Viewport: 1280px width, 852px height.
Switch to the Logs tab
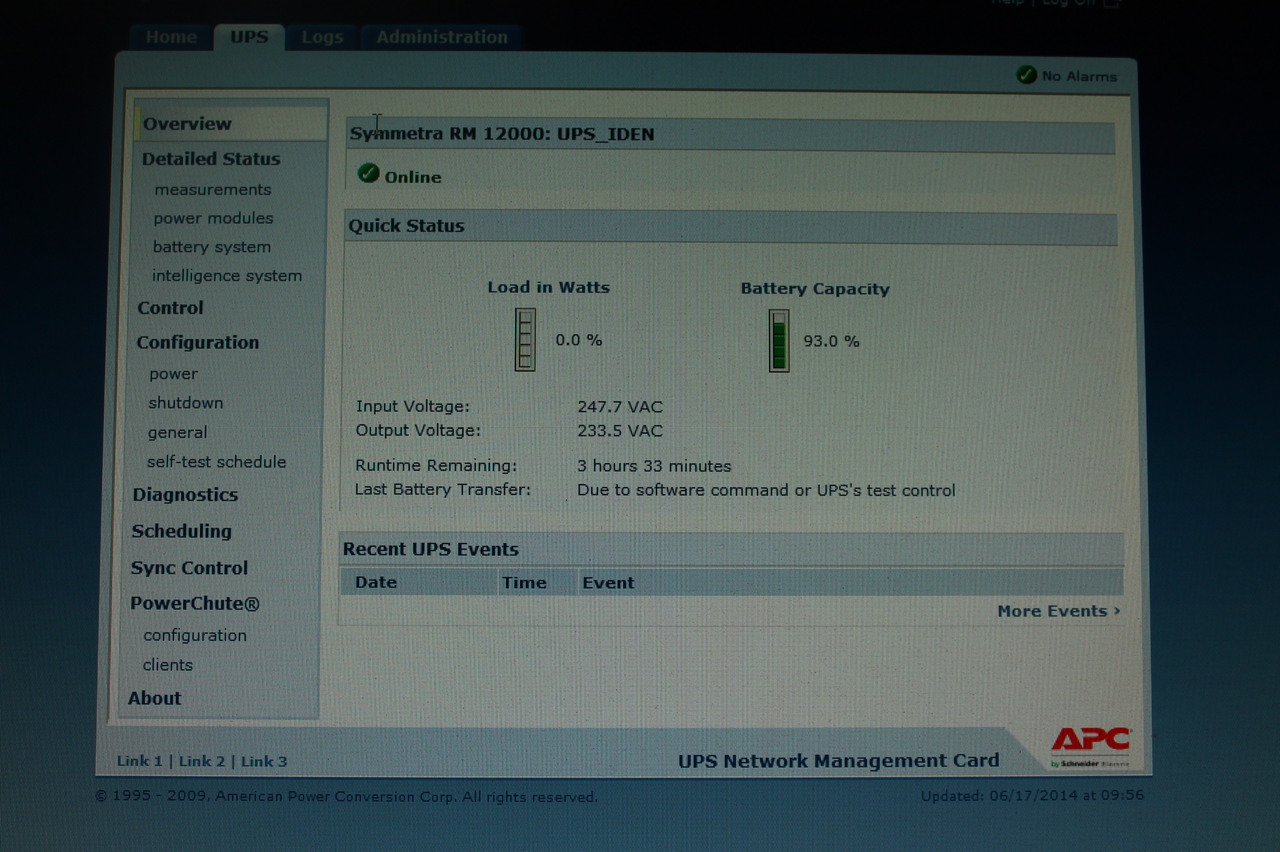322,37
